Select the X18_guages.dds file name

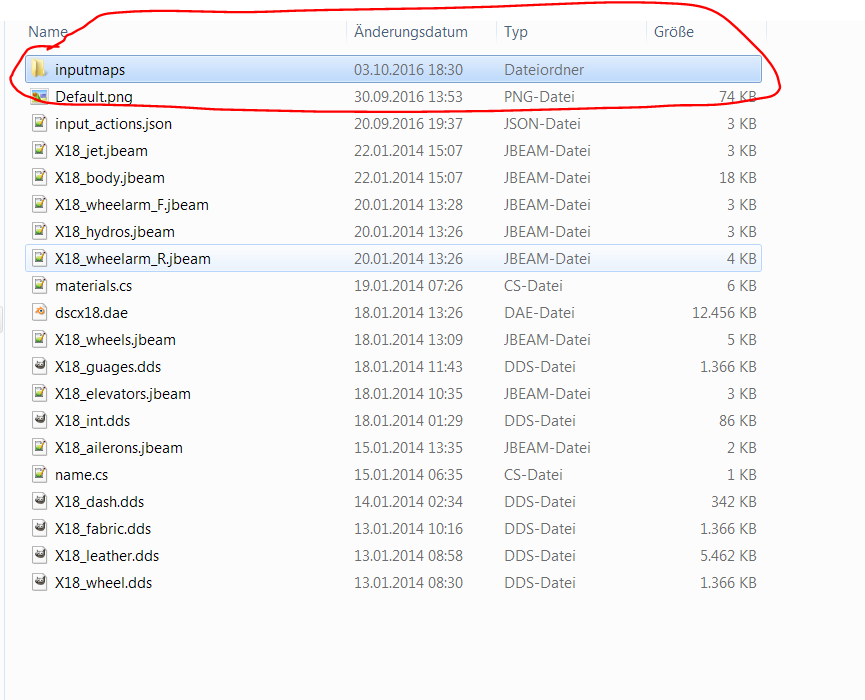(x=108, y=367)
